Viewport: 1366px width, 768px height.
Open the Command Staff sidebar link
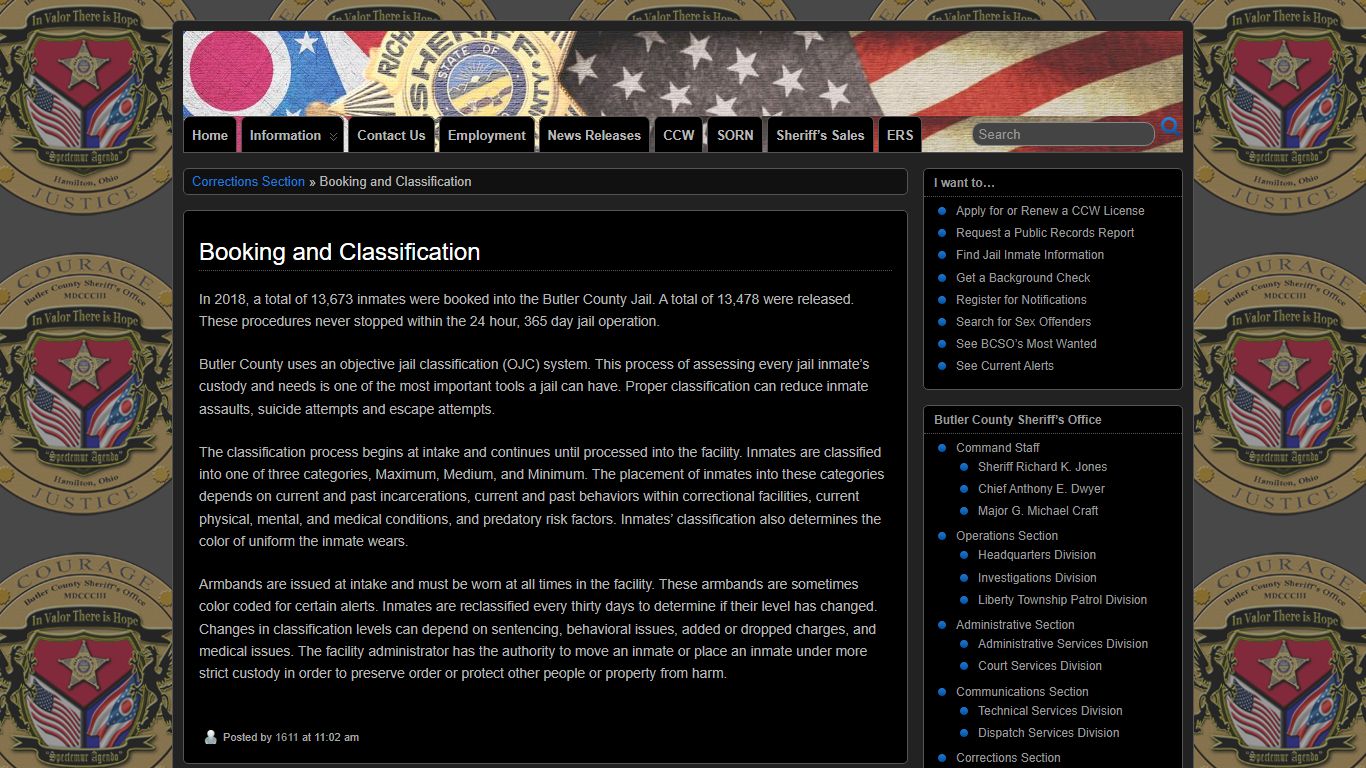998,448
